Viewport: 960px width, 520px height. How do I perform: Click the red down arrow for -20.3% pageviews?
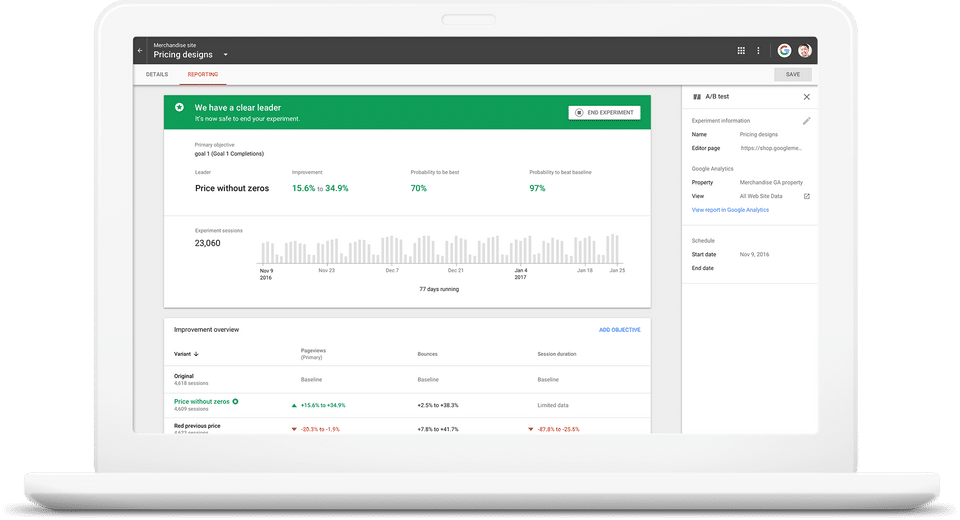click(x=294, y=429)
